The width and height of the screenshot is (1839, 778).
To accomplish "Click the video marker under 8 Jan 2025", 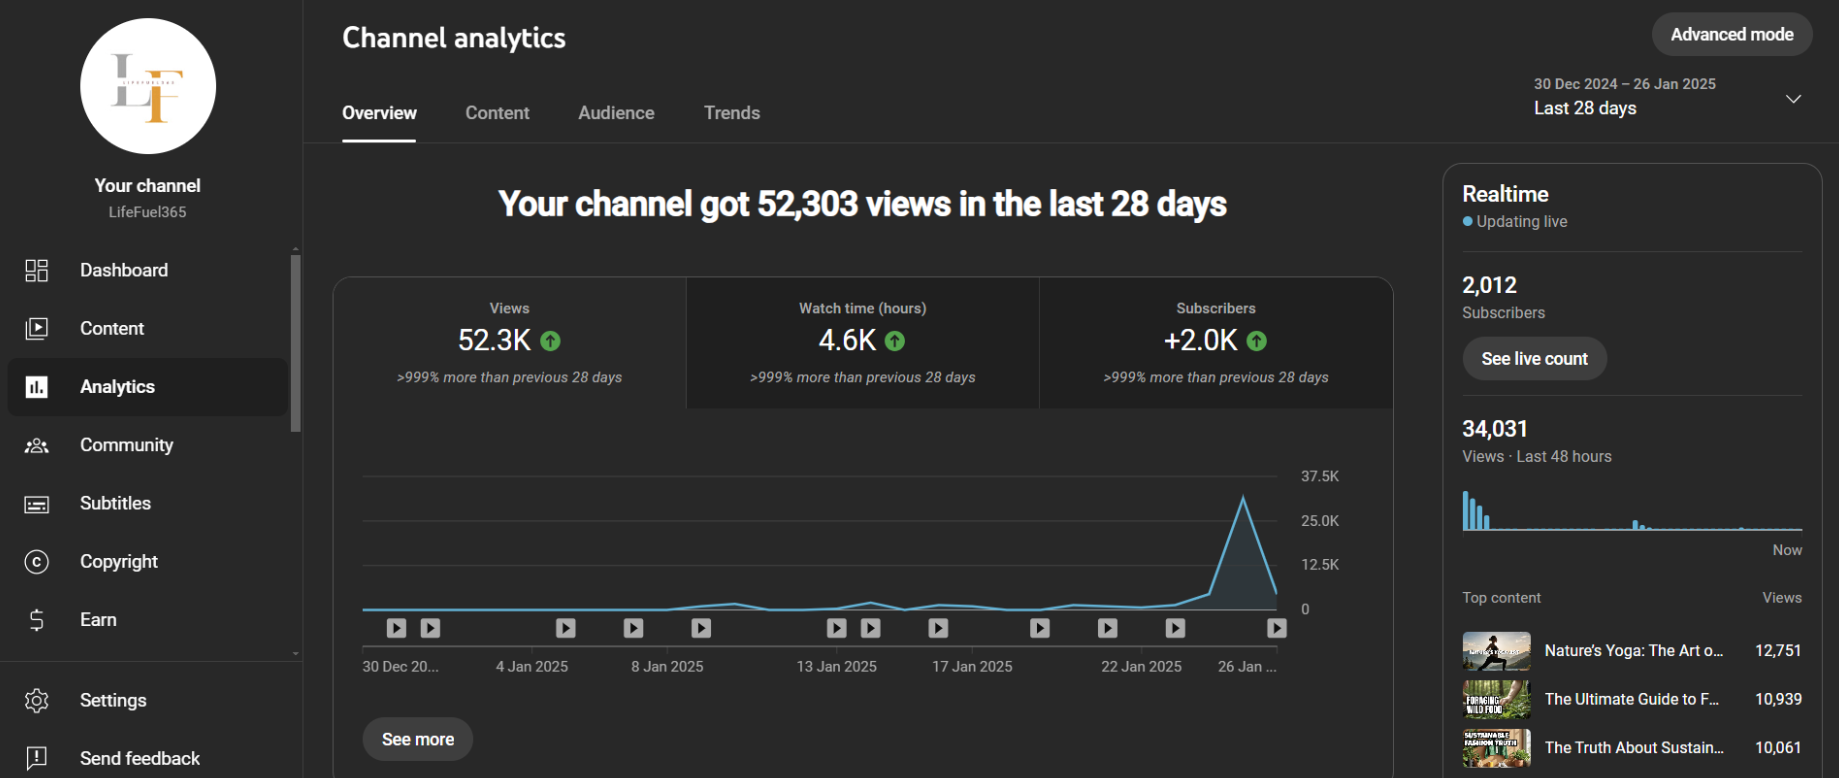I will point(633,628).
